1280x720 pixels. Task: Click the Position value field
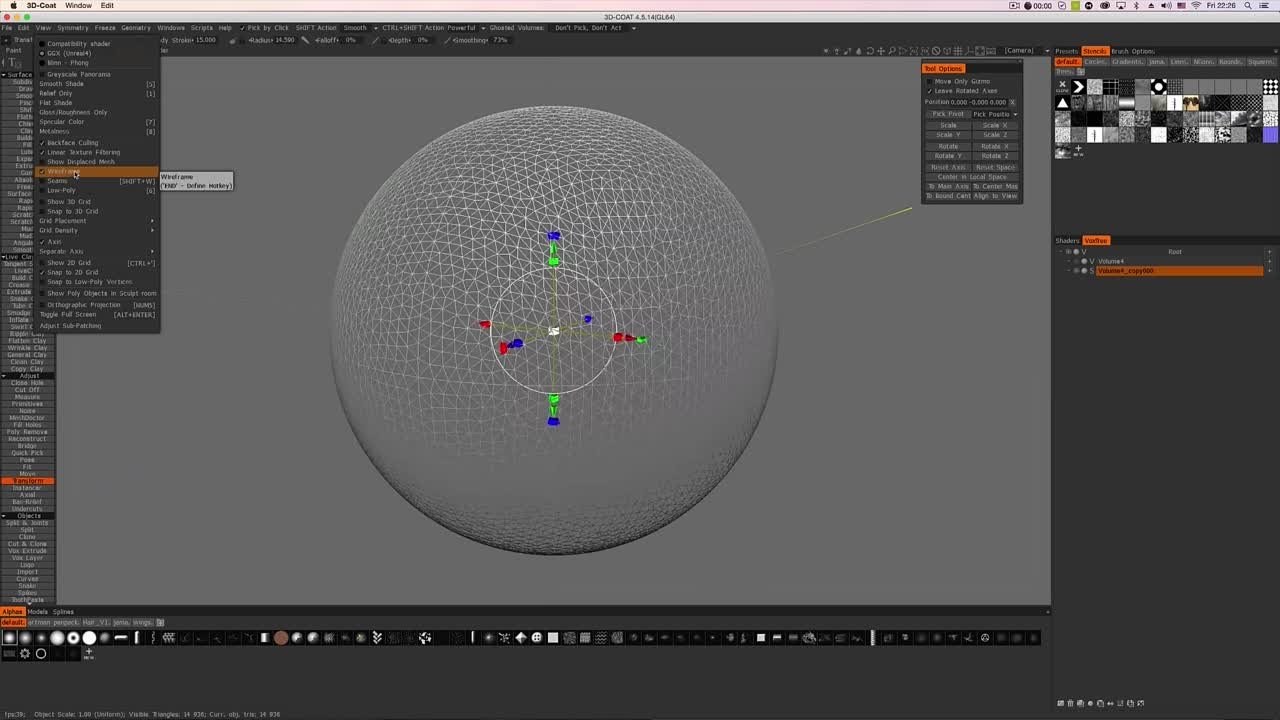(x=979, y=102)
